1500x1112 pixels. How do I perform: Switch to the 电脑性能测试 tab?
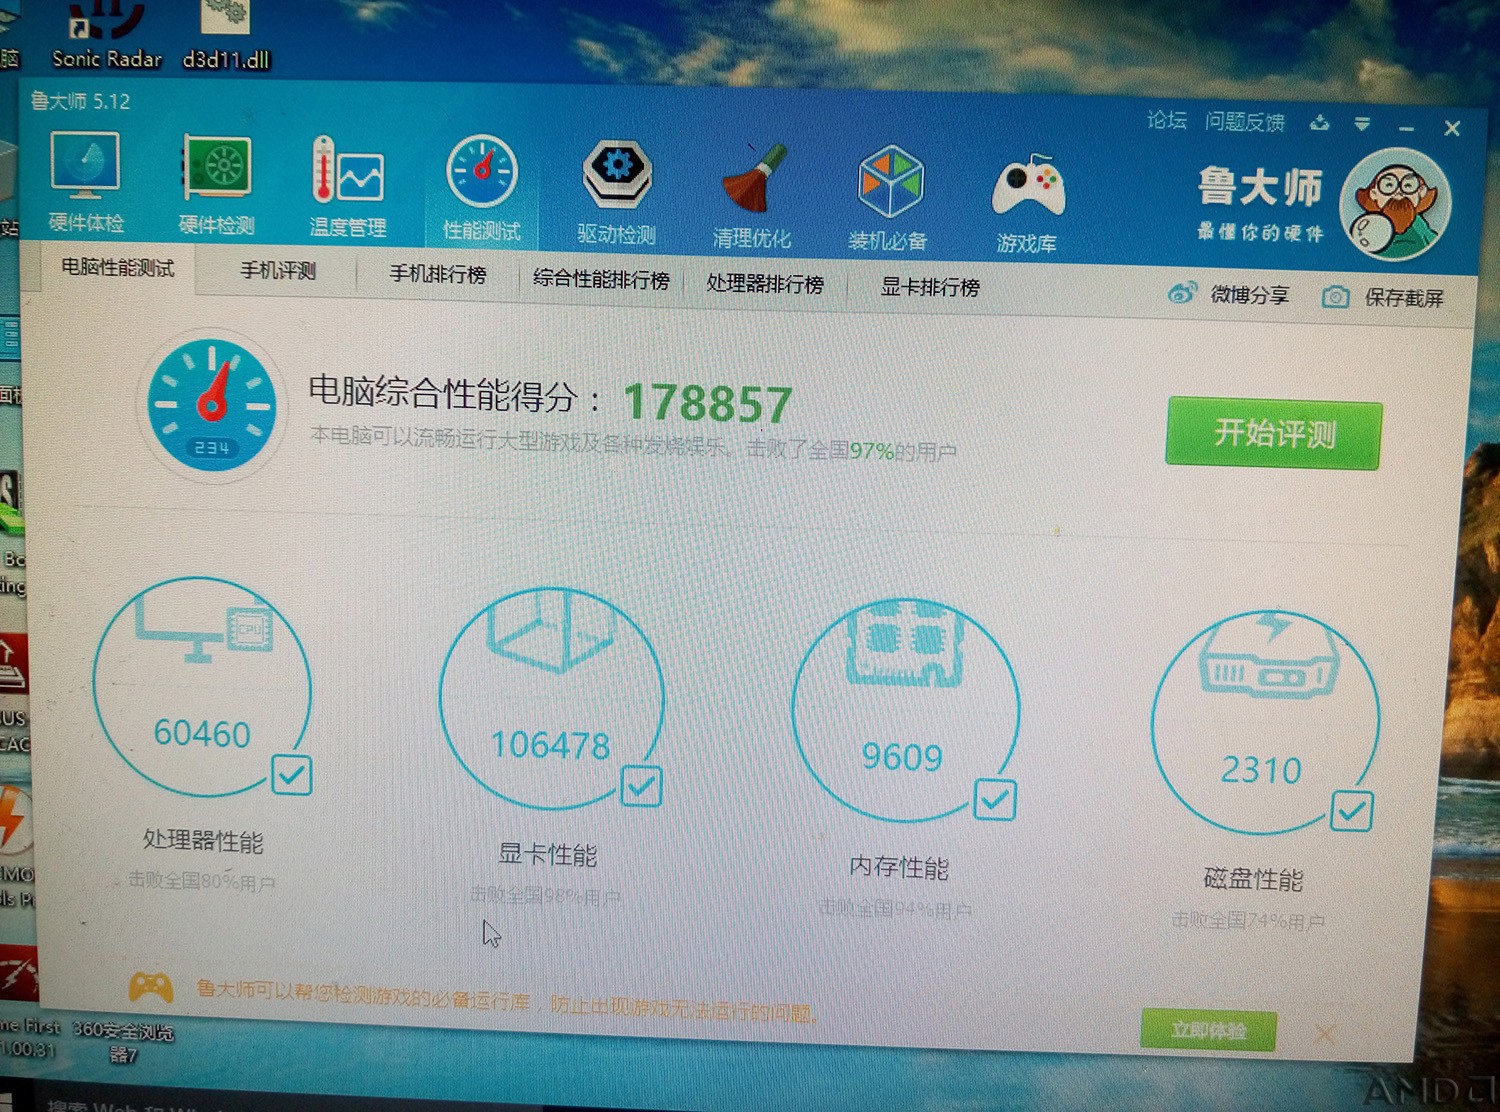pos(118,268)
